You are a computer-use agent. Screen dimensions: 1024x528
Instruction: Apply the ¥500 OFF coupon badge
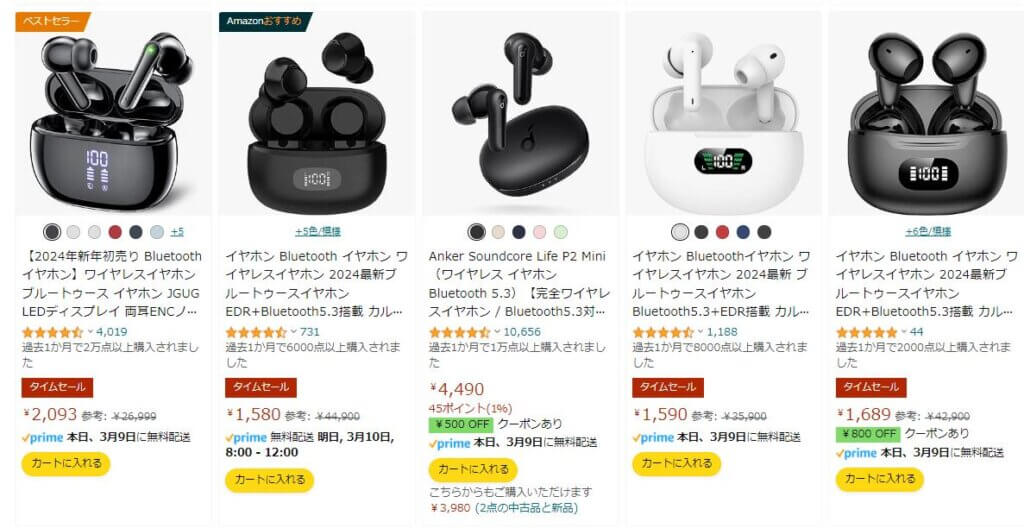click(460, 424)
